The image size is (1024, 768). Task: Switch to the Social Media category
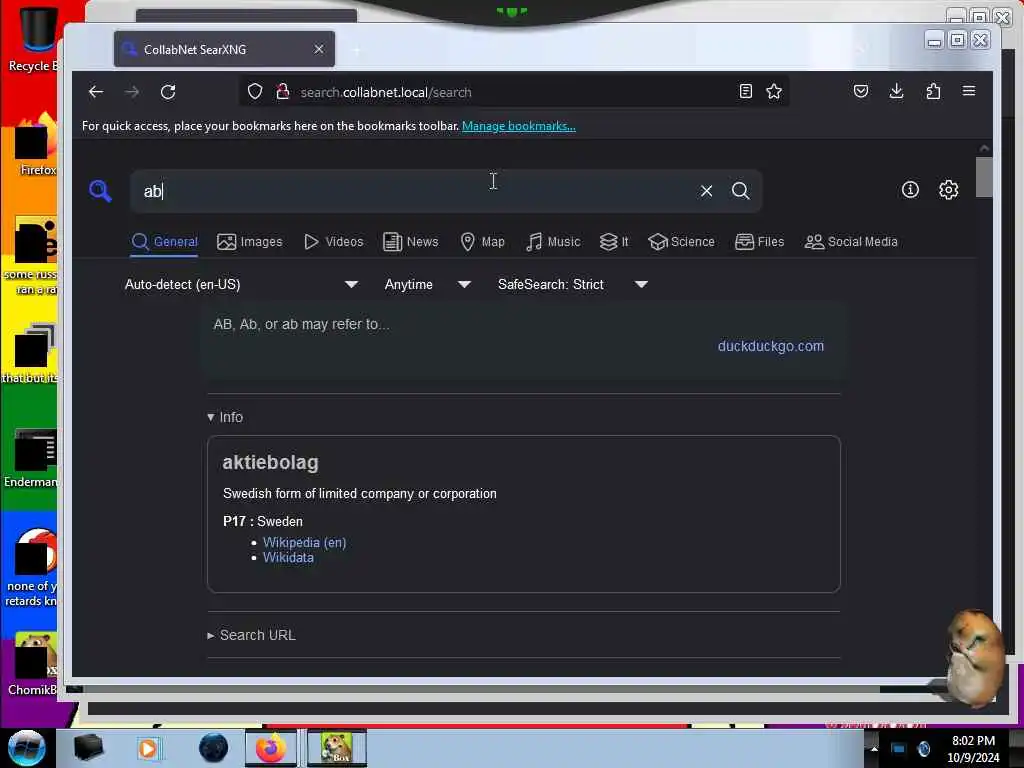(x=851, y=242)
